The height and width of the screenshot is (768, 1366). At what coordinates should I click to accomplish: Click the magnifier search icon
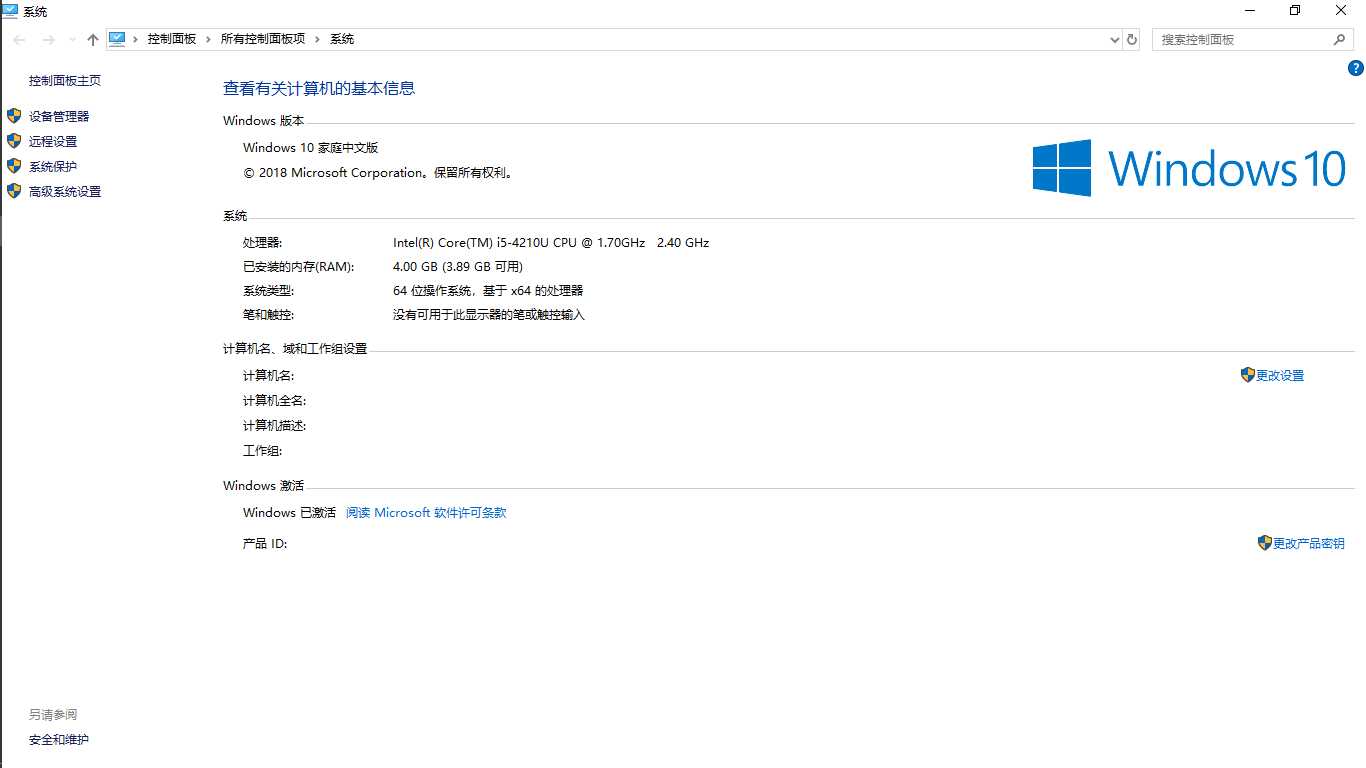[1340, 39]
